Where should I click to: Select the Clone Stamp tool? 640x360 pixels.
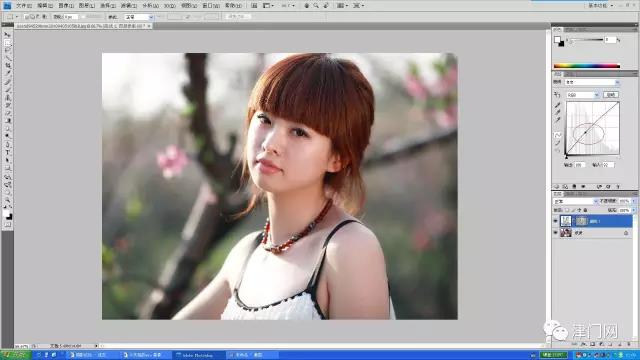coord(7,97)
